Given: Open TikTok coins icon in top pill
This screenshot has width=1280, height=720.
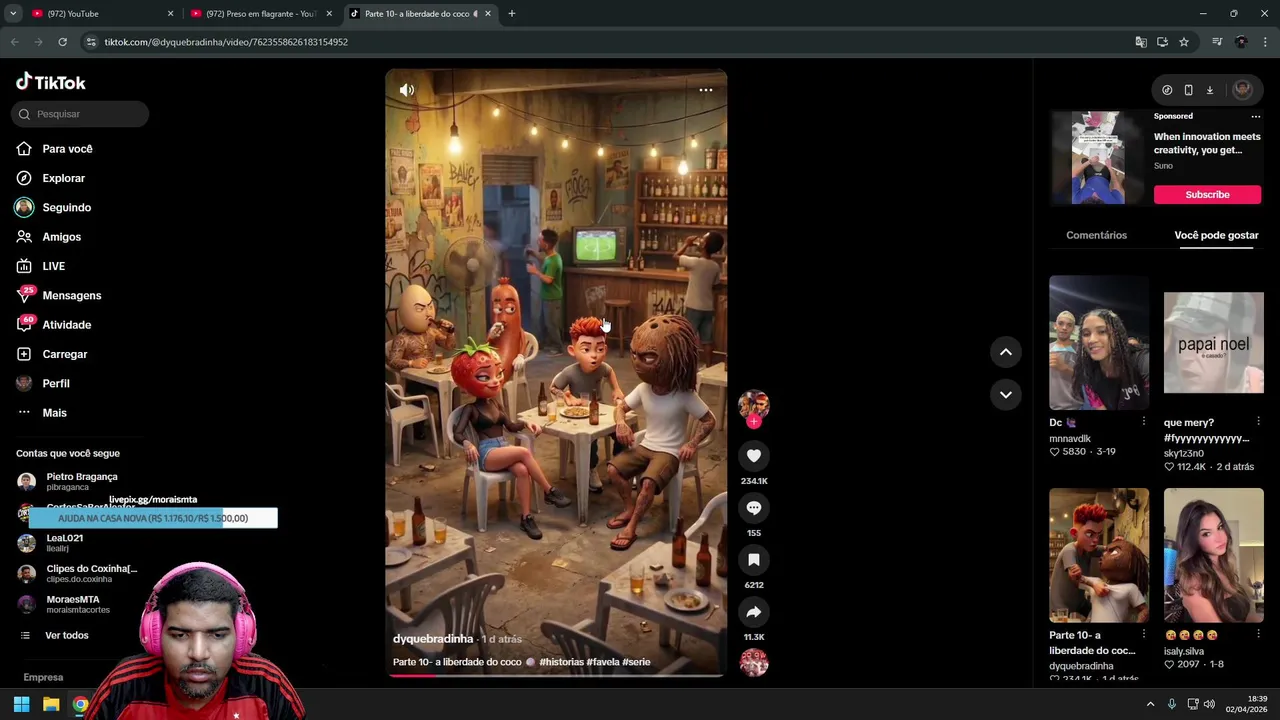Looking at the screenshot, I should click(x=1167, y=90).
